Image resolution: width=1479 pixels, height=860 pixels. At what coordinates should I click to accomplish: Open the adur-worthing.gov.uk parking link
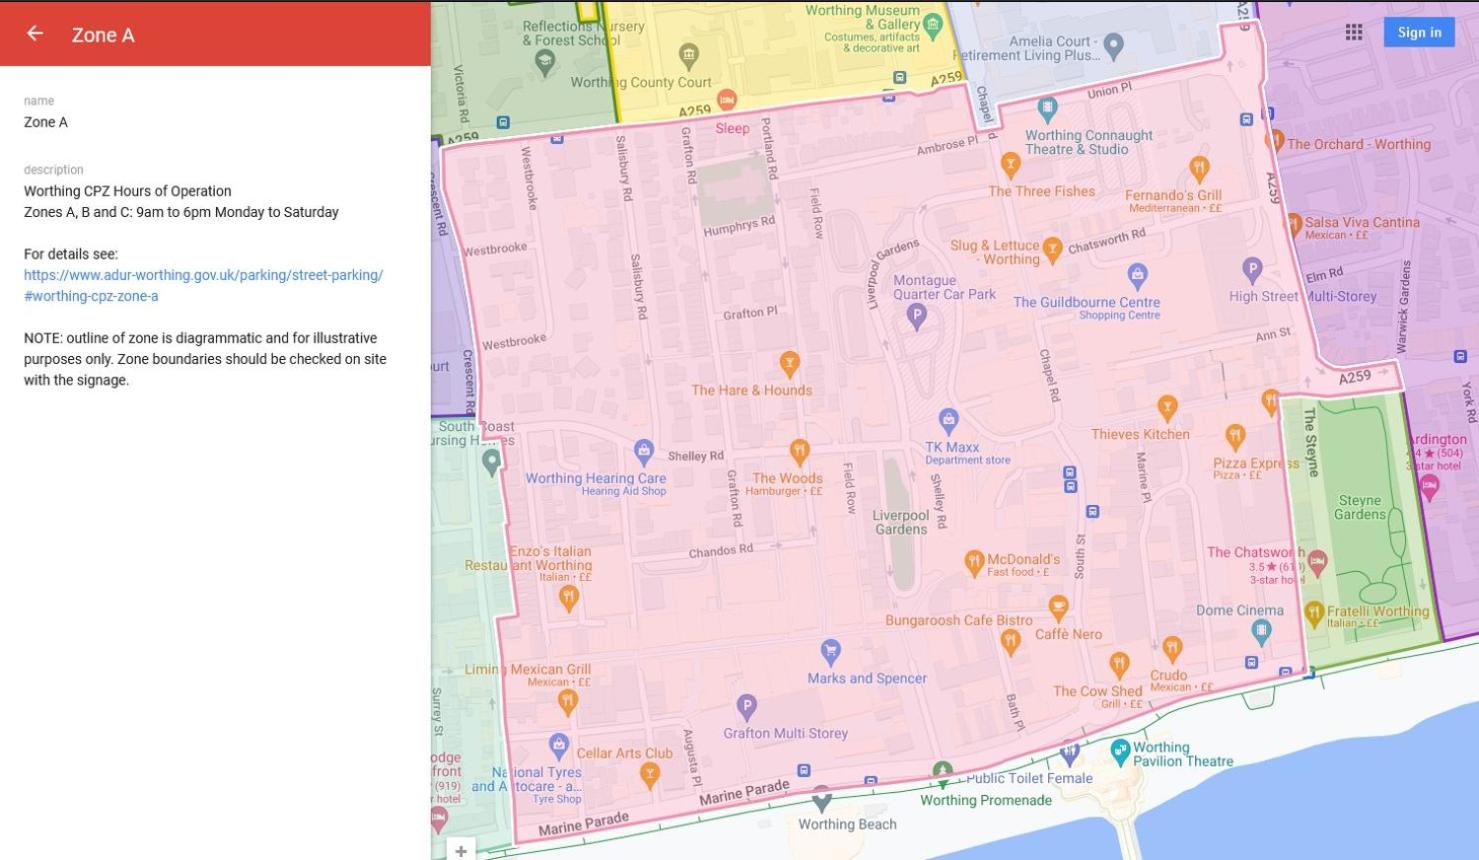(x=203, y=285)
